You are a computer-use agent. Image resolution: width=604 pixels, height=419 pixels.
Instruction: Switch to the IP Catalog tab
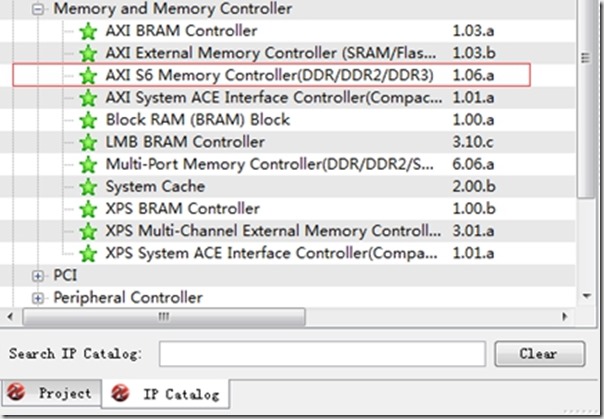coord(166,394)
